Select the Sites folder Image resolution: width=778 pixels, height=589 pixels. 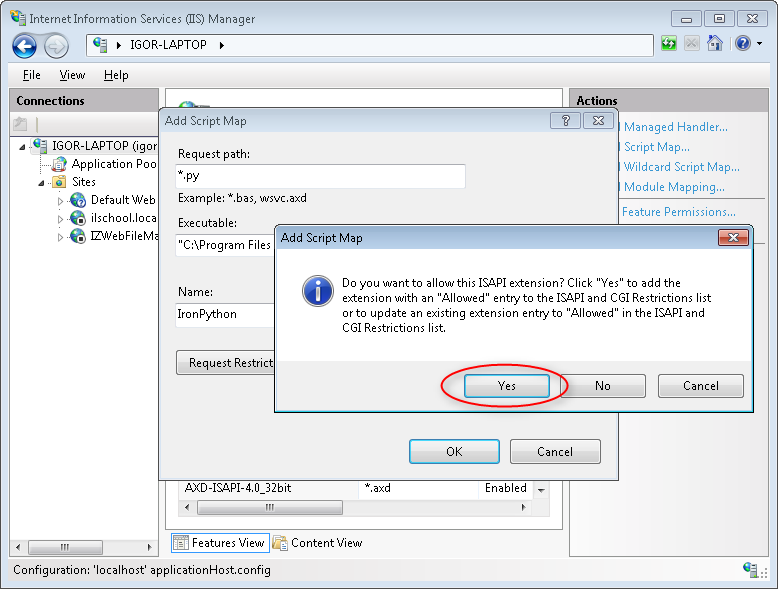(83, 182)
